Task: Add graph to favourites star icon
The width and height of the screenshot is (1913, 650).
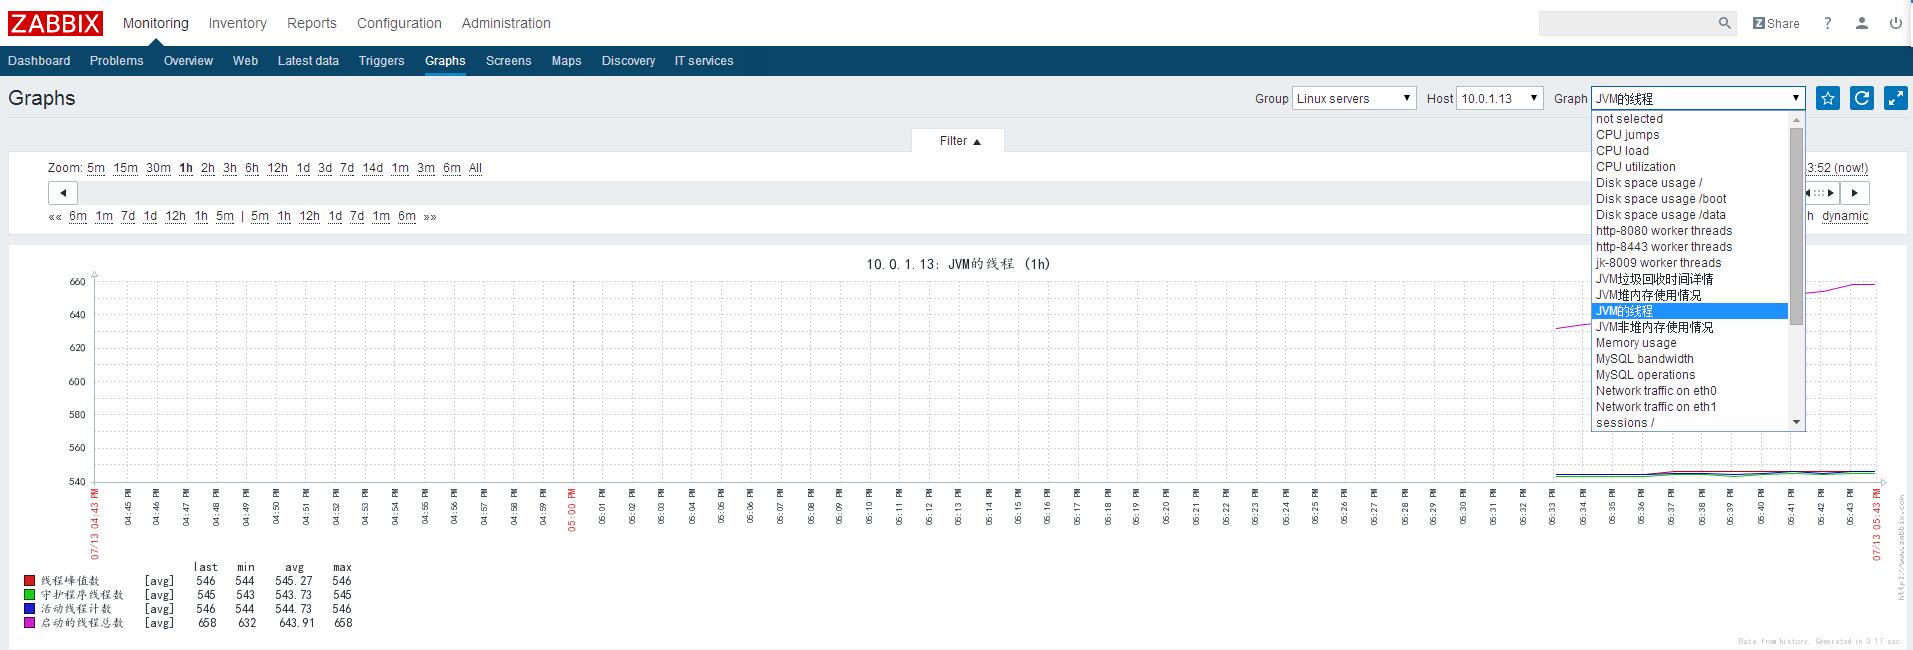Action: pyautogui.click(x=1828, y=98)
